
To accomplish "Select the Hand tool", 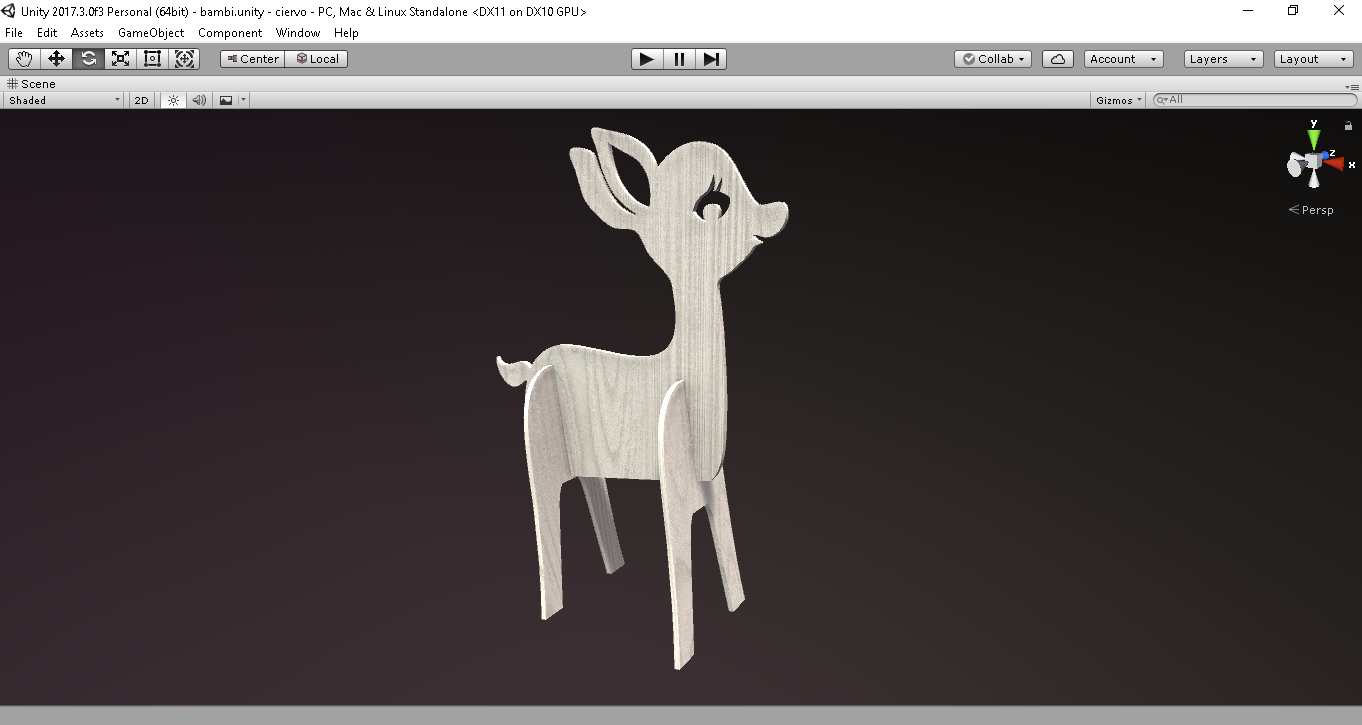I will [x=24, y=59].
